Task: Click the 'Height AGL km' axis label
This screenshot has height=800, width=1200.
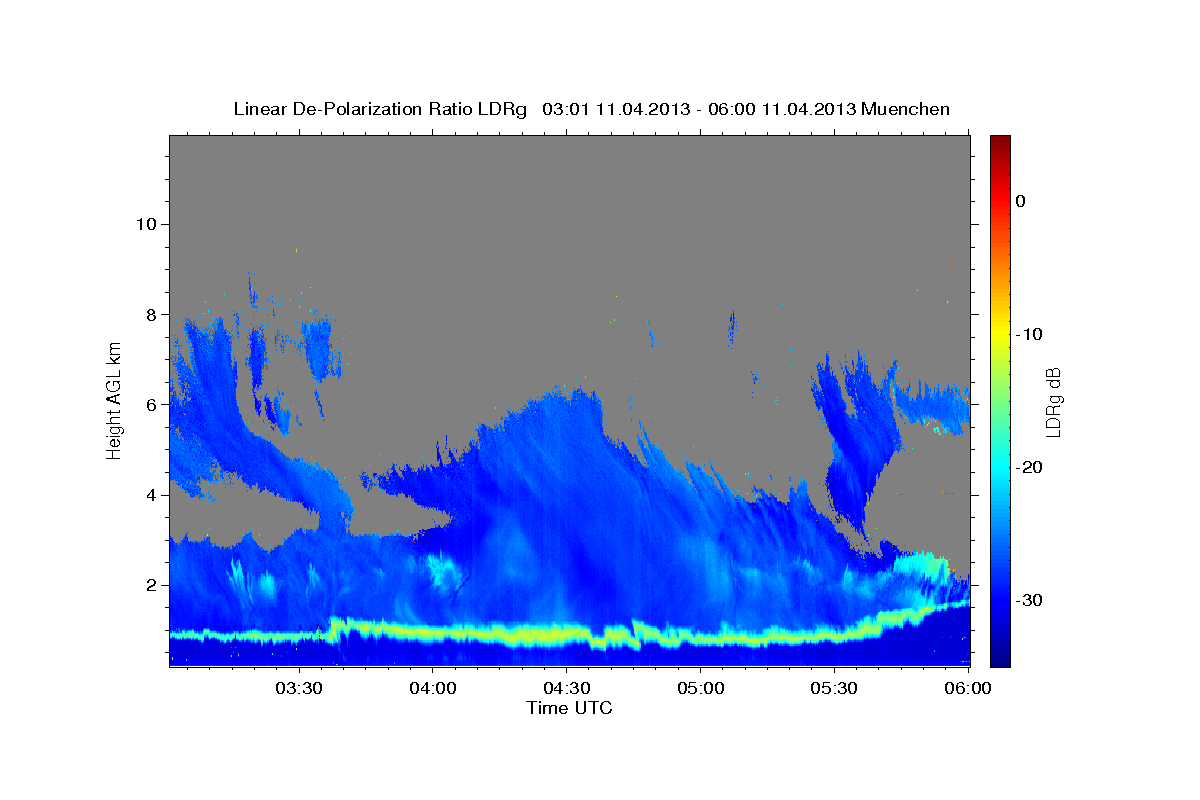Action: pyautogui.click(x=115, y=400)
